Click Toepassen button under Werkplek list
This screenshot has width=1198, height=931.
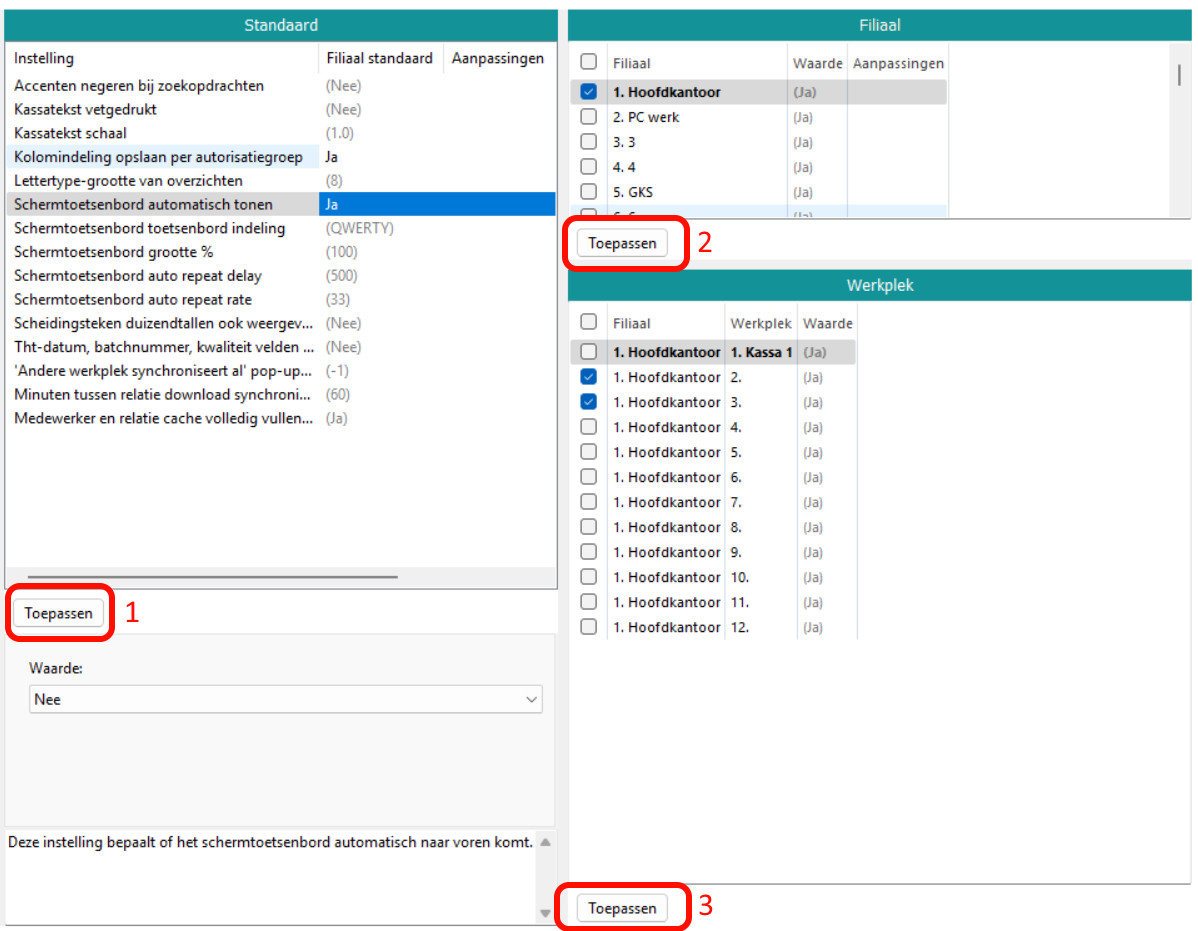622,908
